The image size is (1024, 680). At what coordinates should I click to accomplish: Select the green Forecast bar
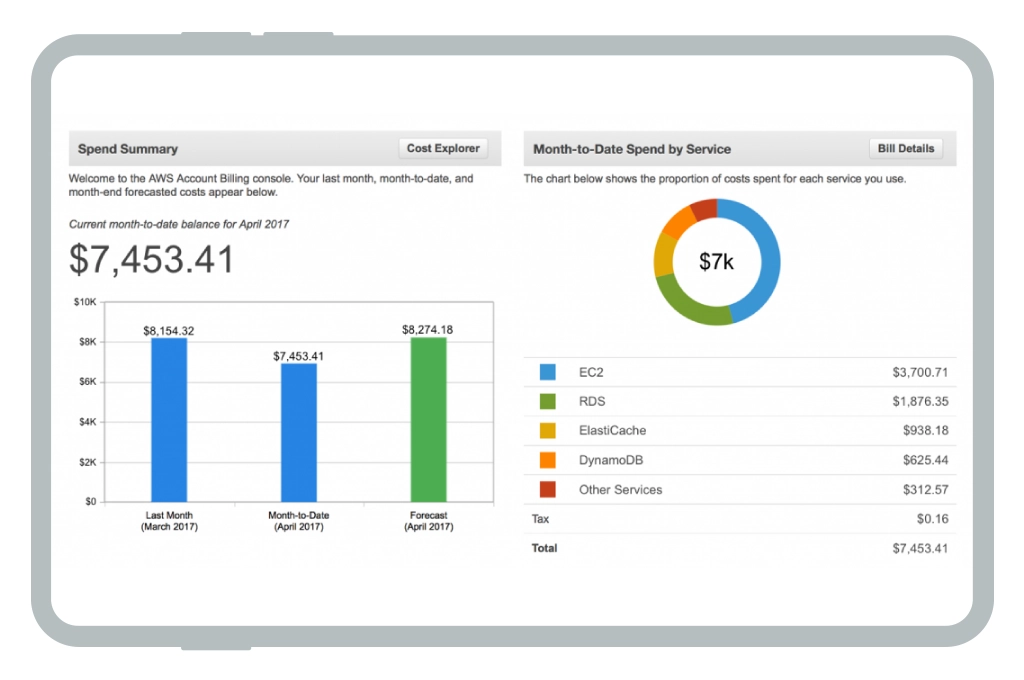428,419
